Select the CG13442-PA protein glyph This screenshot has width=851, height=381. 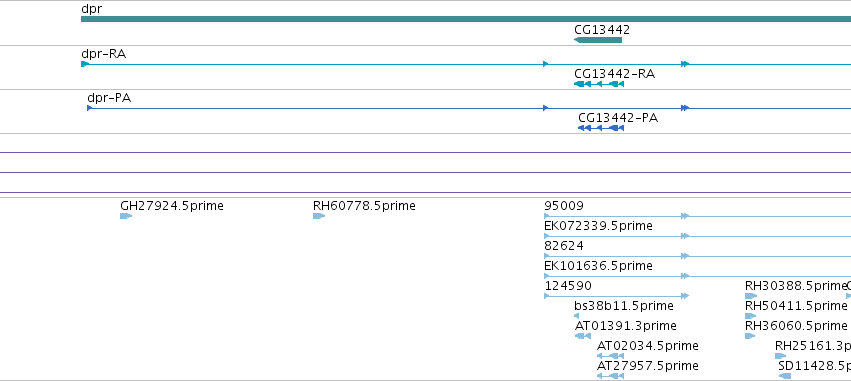click(x=601, y=128)
